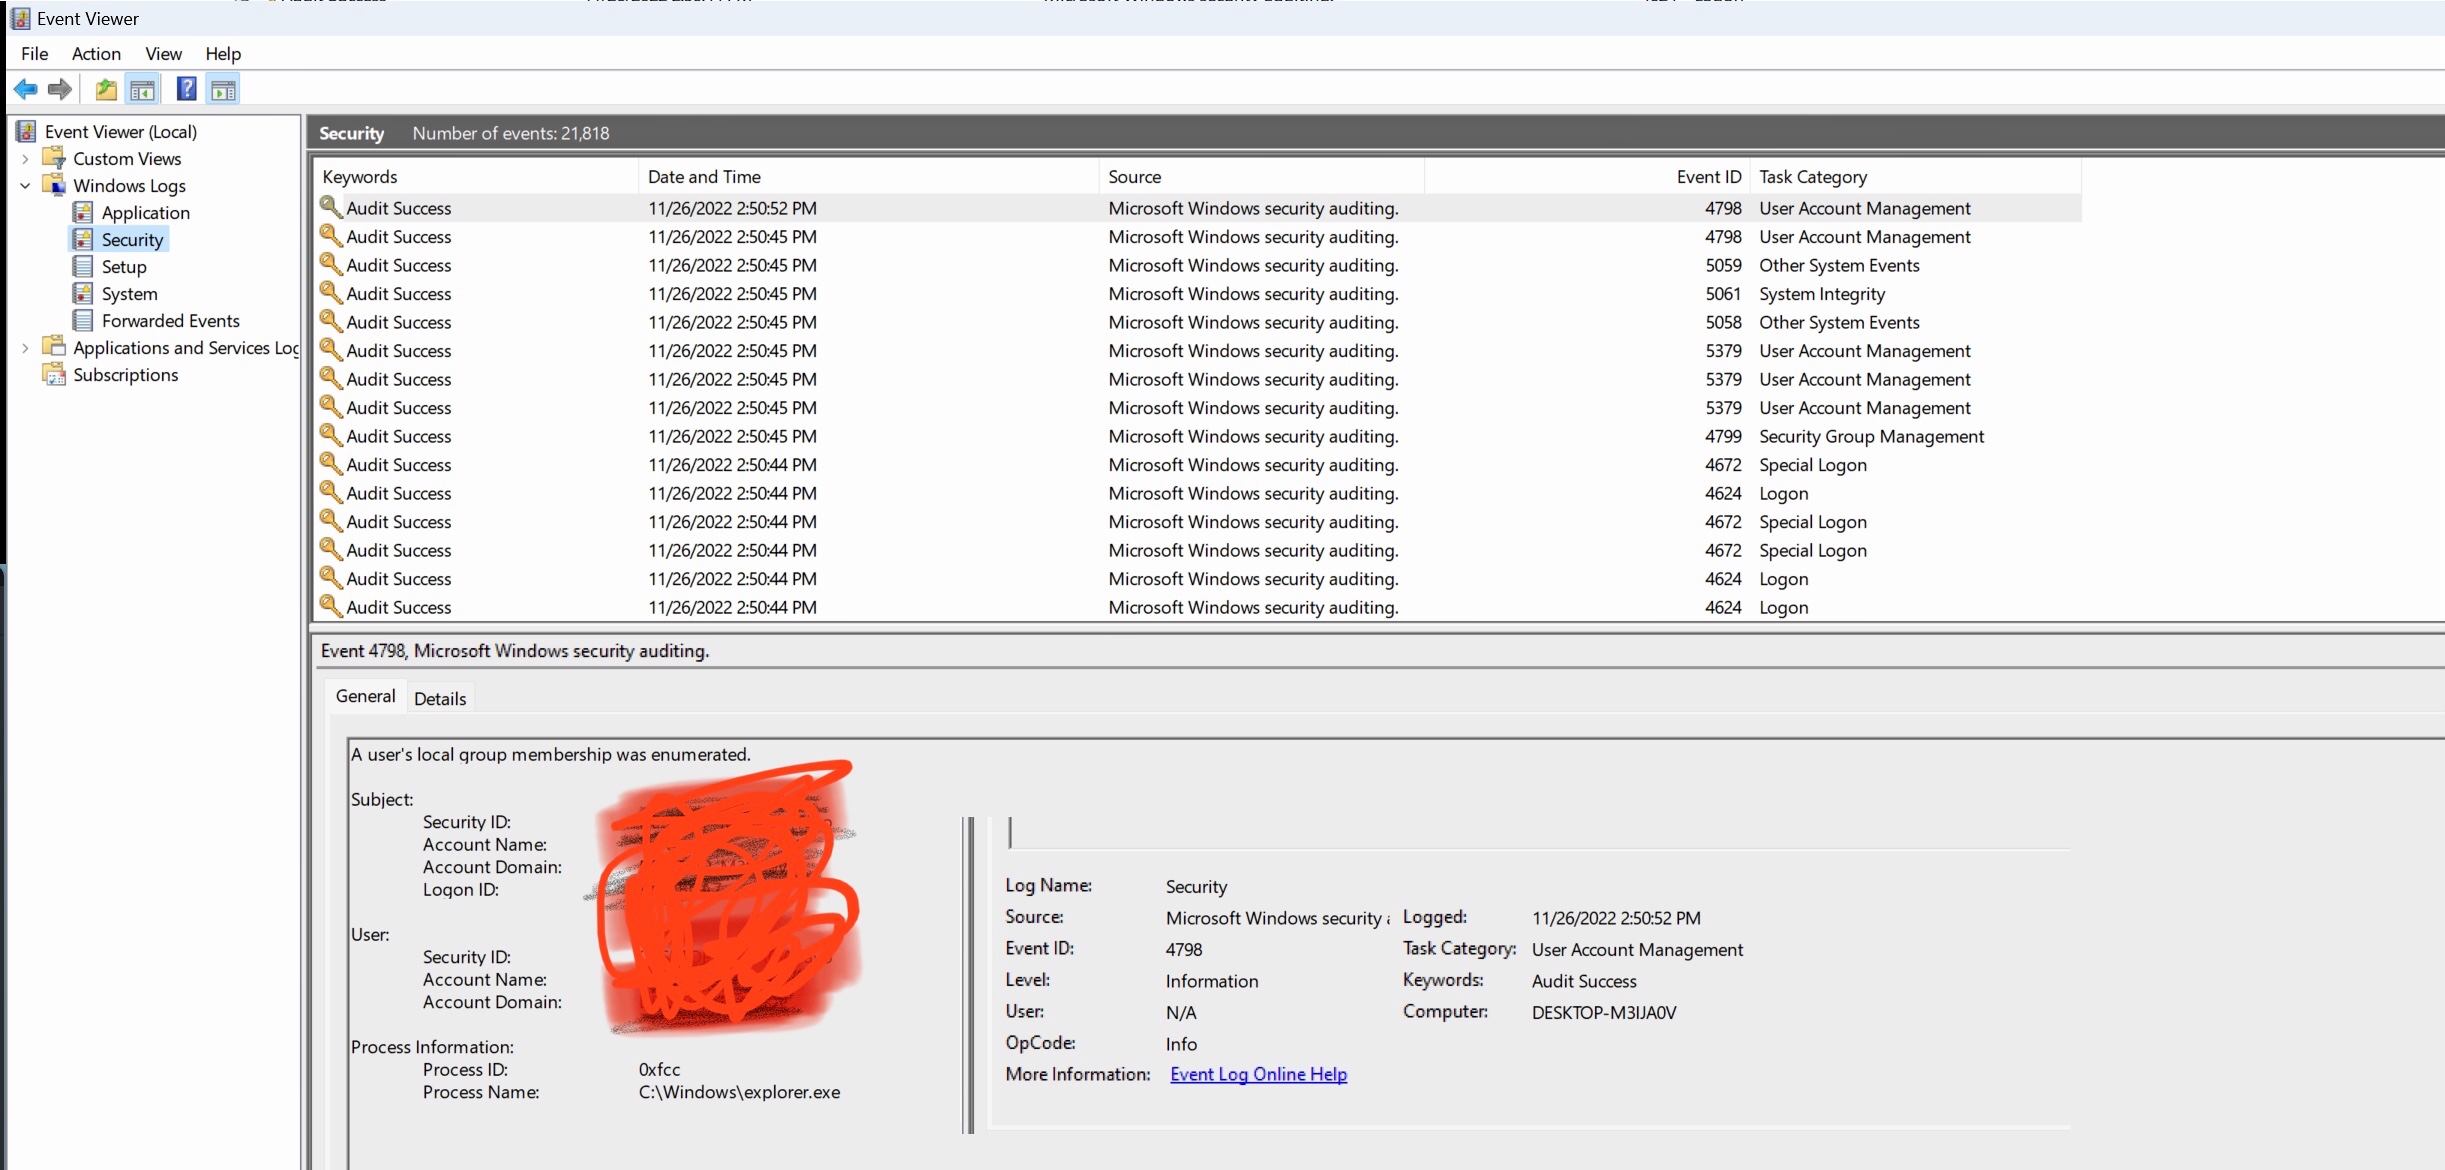
Task: Click the Forwarded Events log icon
Action: [84, 321]
